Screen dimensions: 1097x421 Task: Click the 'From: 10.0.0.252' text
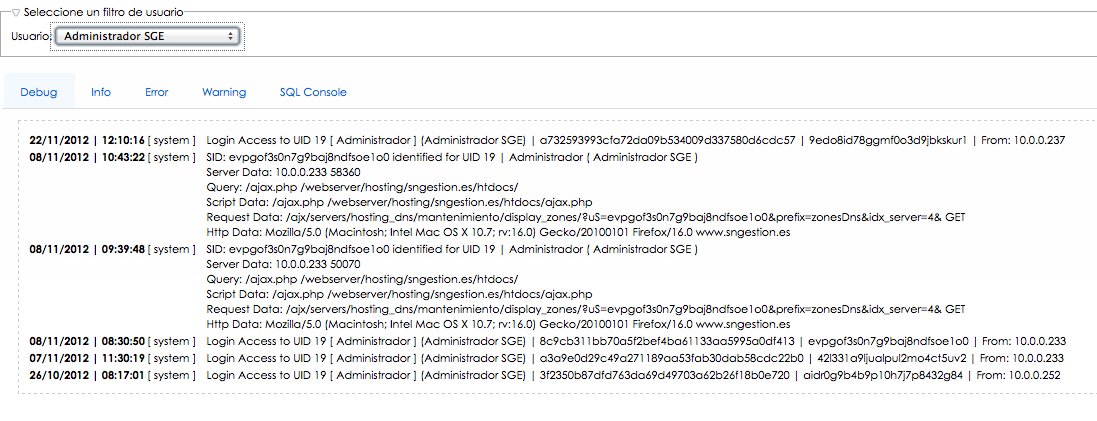1019,376
